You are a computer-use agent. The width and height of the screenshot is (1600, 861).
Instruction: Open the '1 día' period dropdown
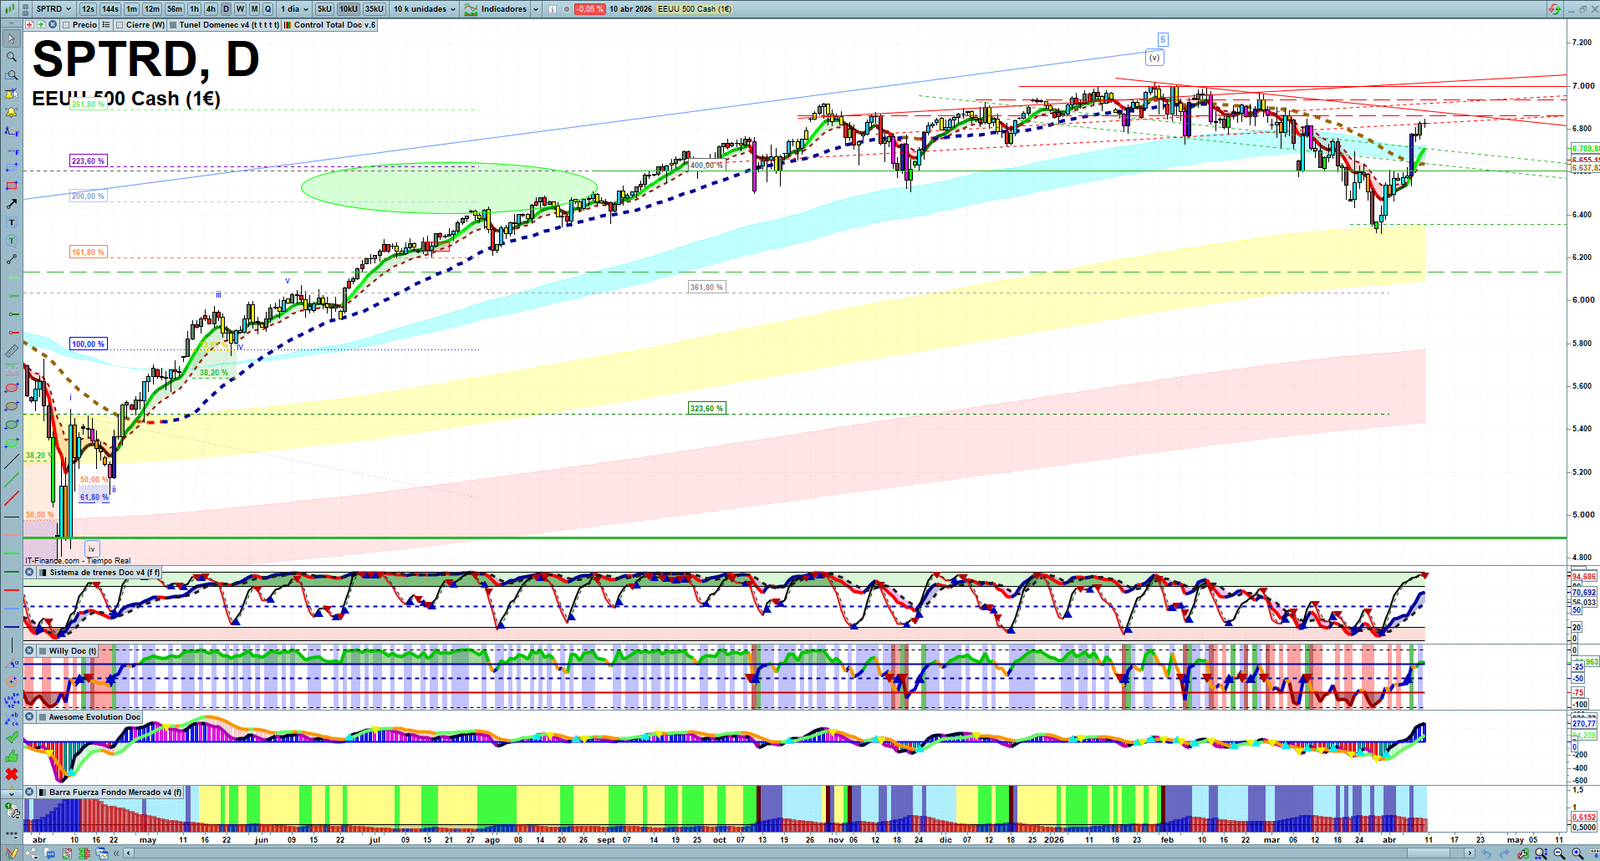tap(294, 9)
